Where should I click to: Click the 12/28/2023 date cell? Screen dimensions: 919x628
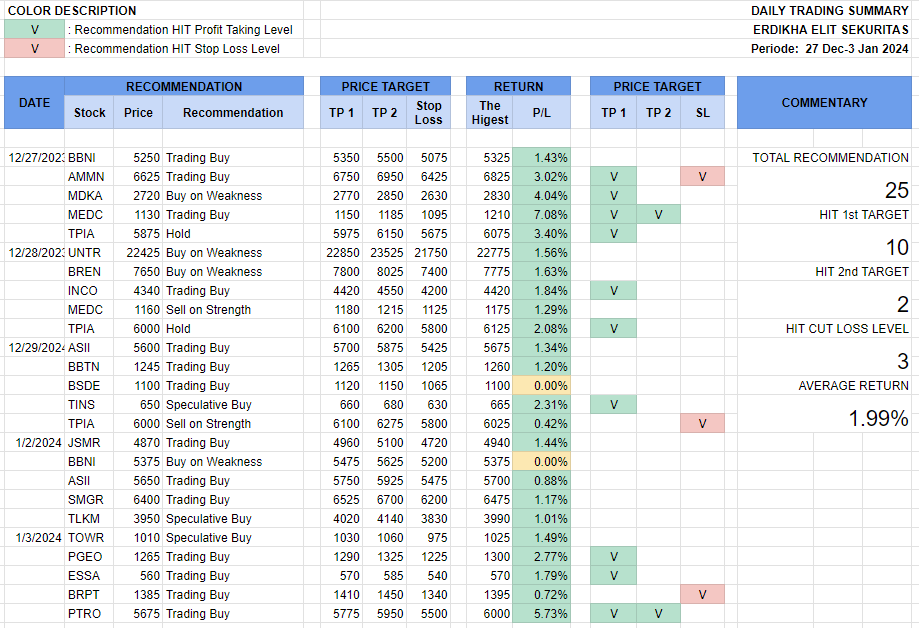point(36,253)
